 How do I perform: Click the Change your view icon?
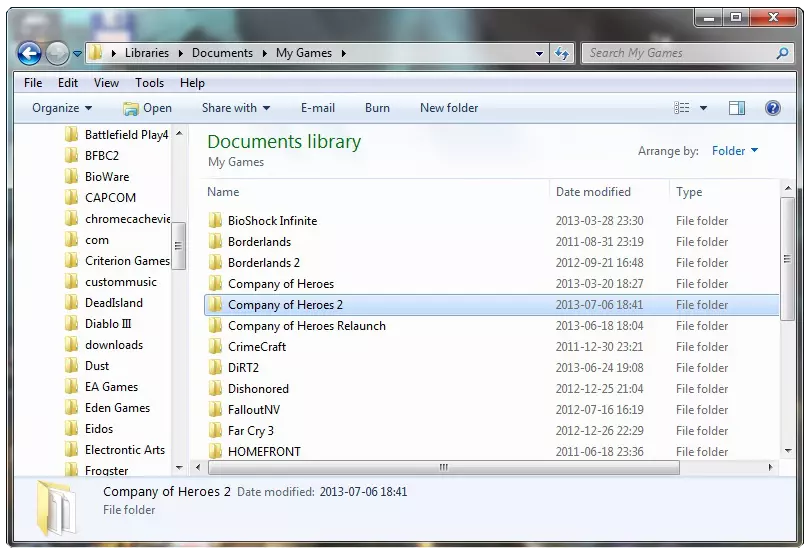coord(682,108)
